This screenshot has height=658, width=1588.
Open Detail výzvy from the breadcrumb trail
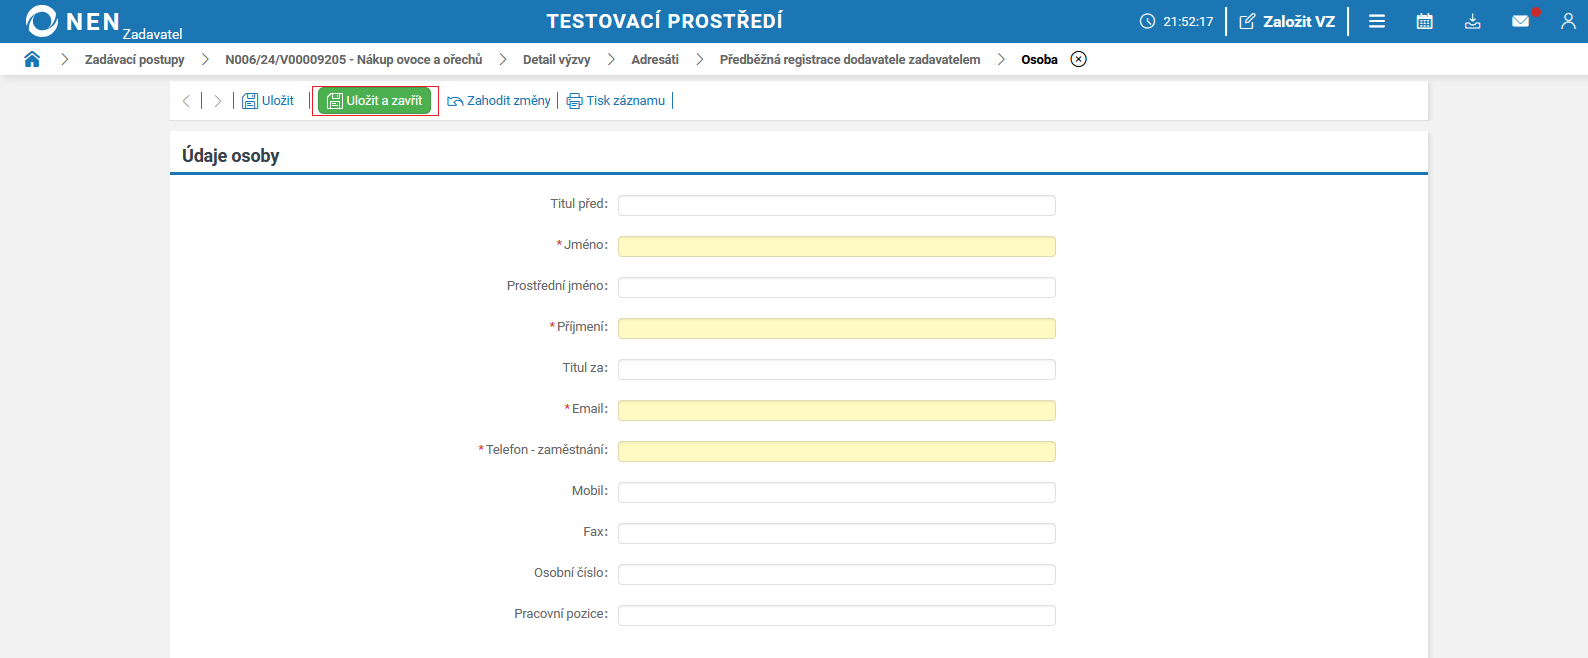coord(556,59)
